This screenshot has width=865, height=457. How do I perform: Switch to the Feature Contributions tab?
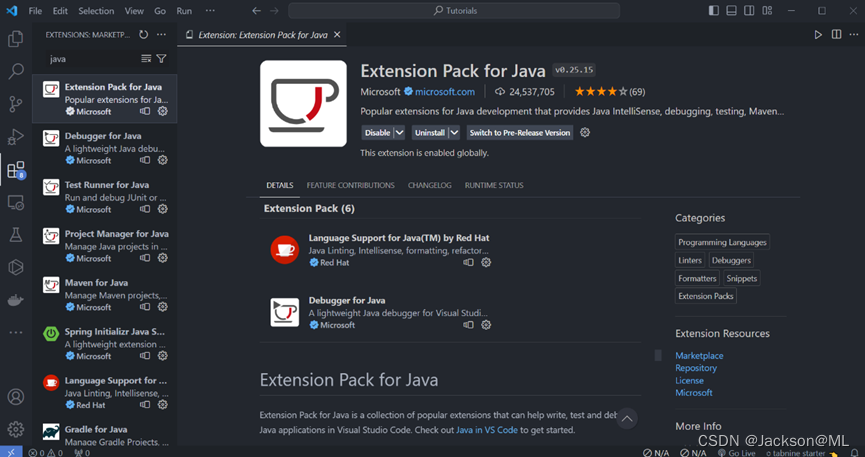[x=350, y=185]
